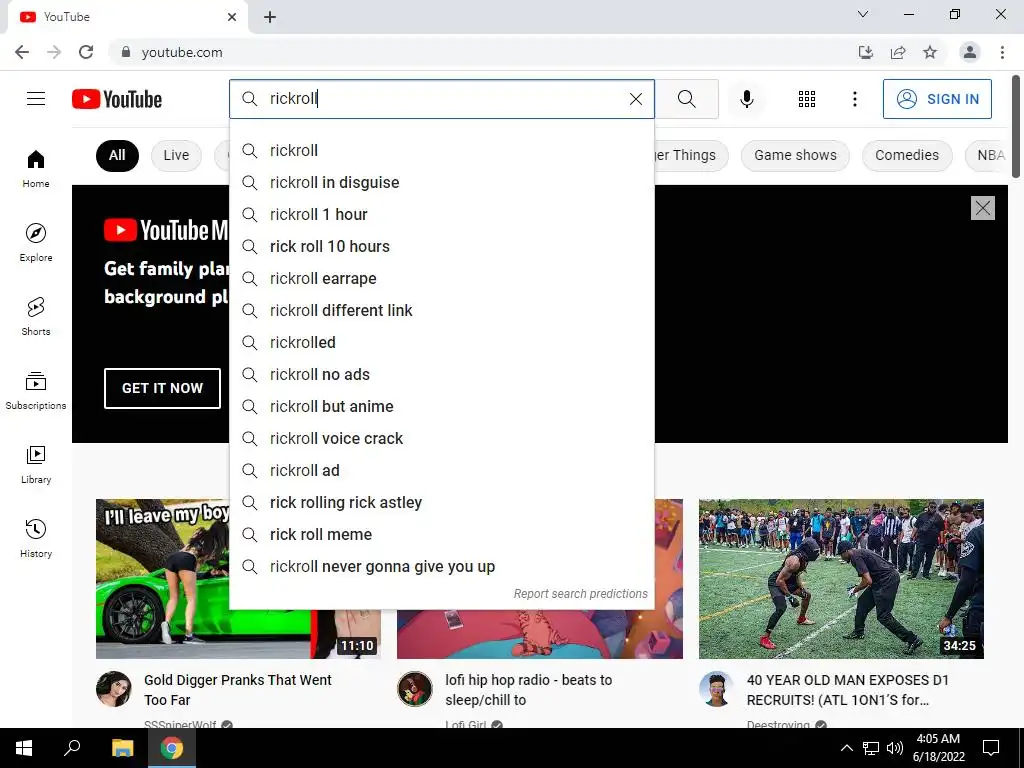
Task: Open the YouTube apps grid
Action: point(807,99)
